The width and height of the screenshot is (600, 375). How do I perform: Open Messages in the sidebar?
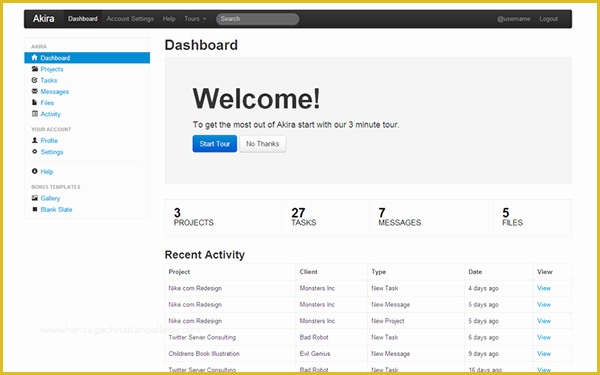coord(55,91)
